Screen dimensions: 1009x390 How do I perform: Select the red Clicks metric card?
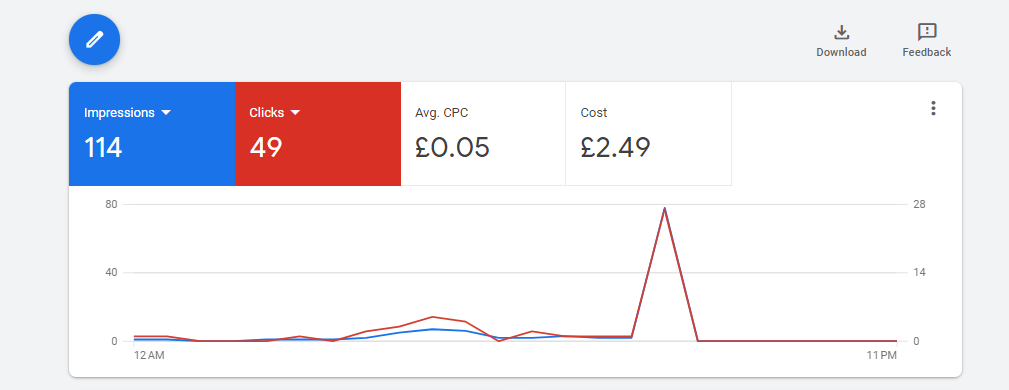click(318, 134)
